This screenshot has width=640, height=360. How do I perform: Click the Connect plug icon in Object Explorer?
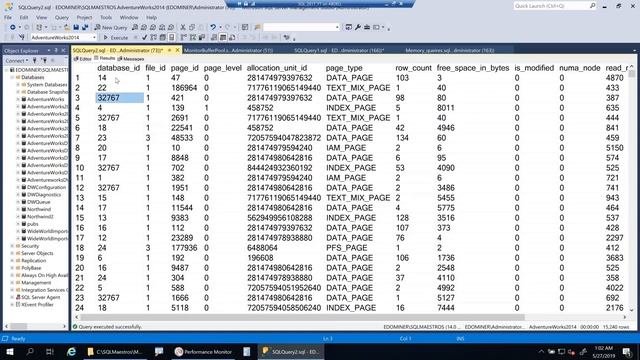point(35,60)
